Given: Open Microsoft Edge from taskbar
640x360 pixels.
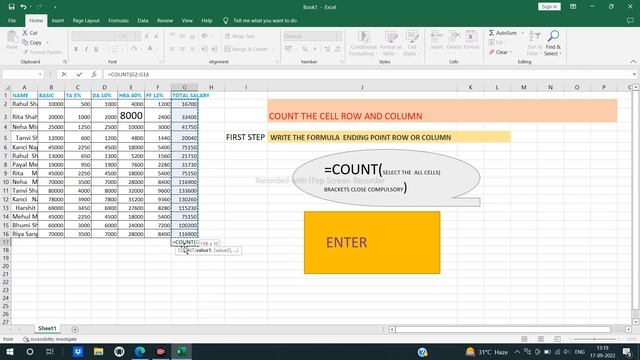Looking at the screenshot, I should coord(140,351).
